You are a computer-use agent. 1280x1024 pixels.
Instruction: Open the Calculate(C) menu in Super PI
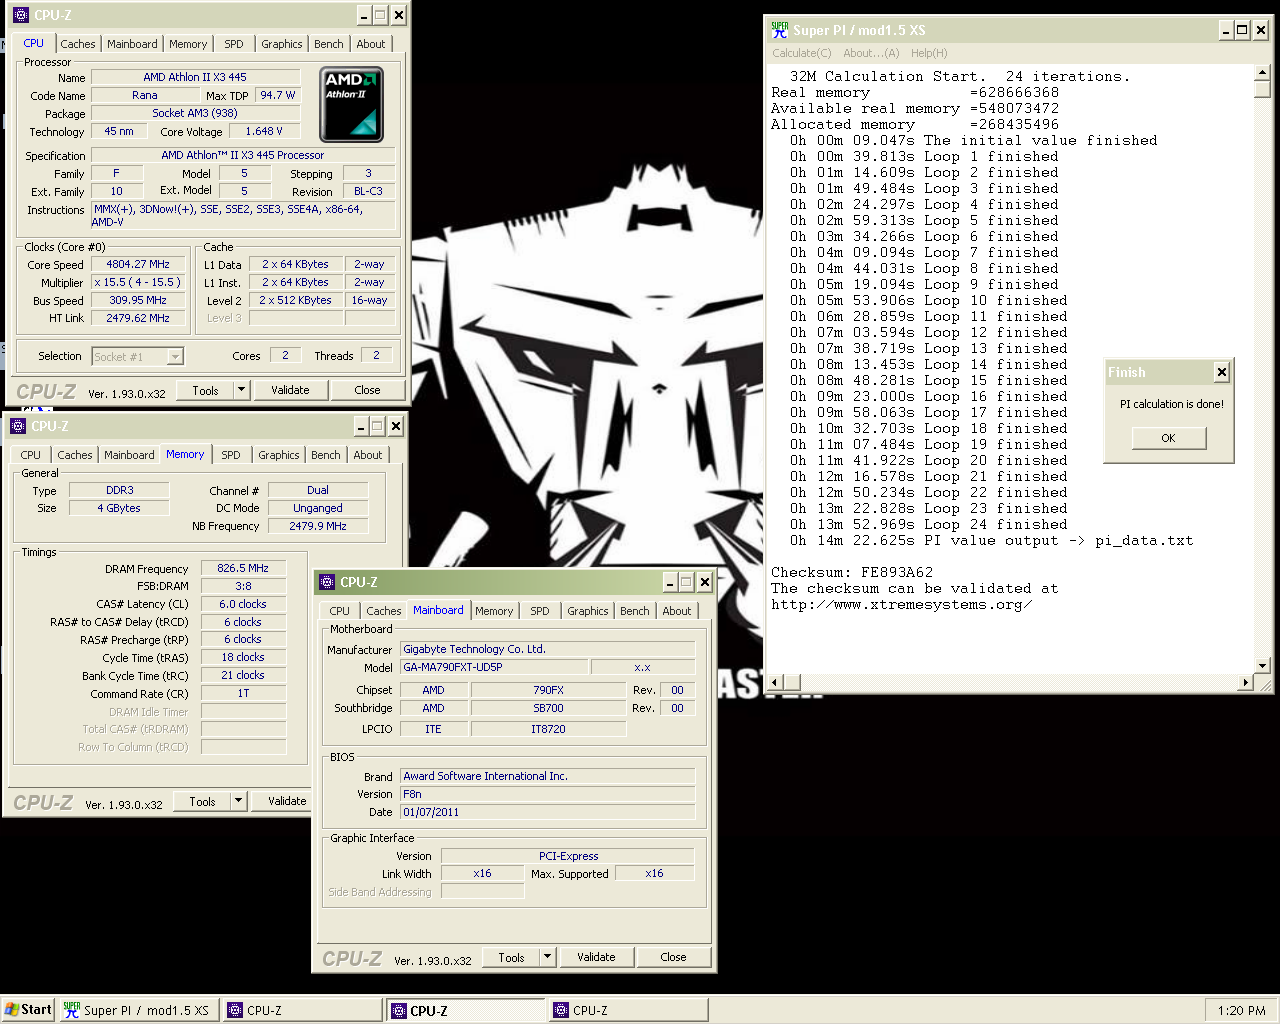pyautogui.click(x=802, y=53)
